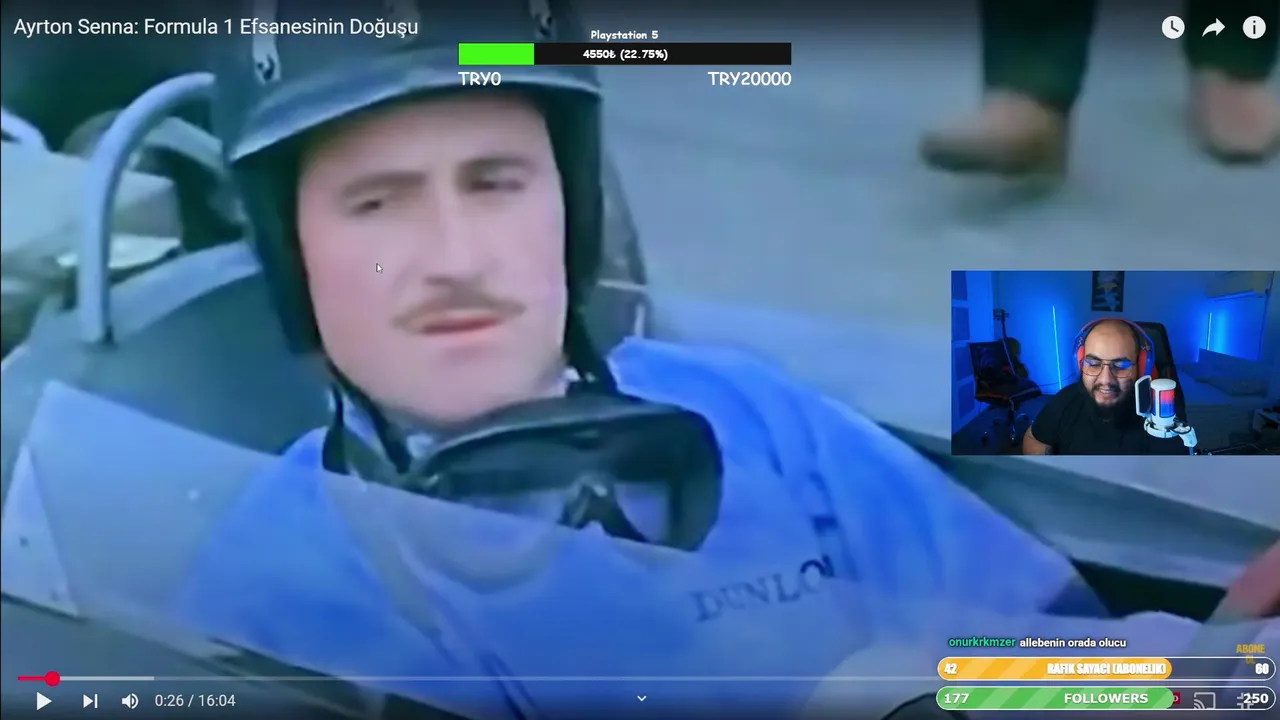Click the 0:26 / 16:04 time display

[195, 701]
